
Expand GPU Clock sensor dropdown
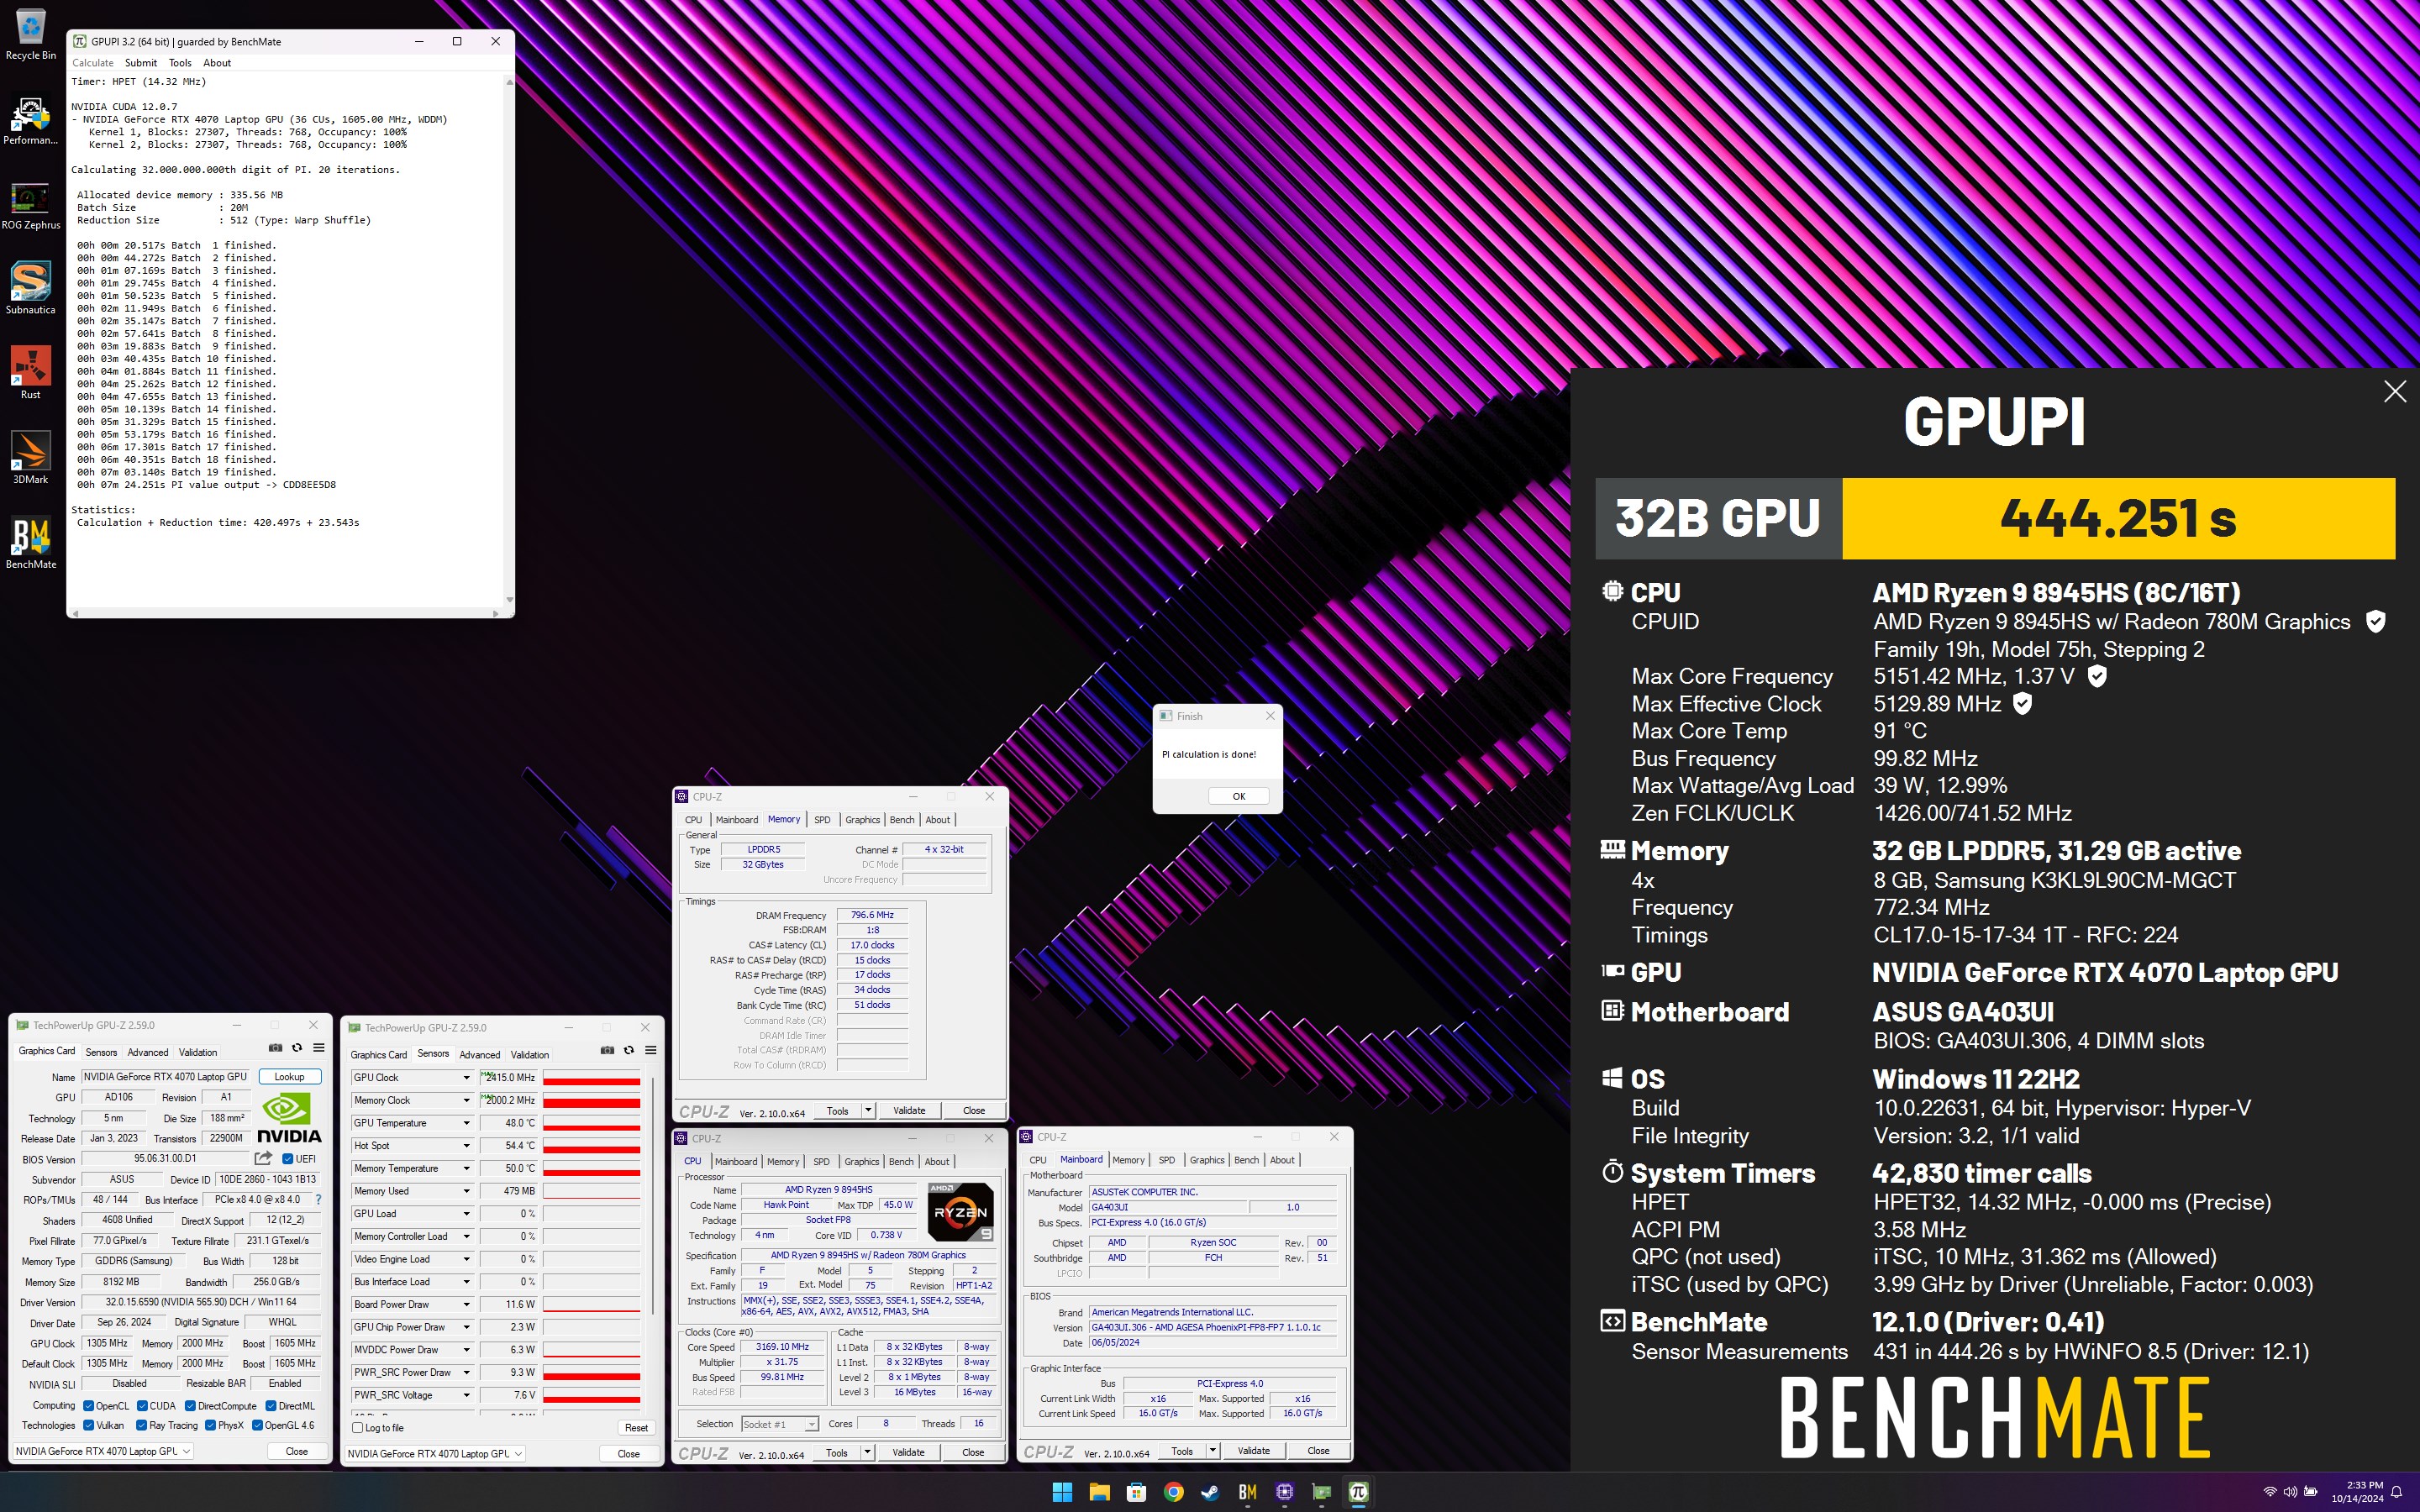point(466,1077)
